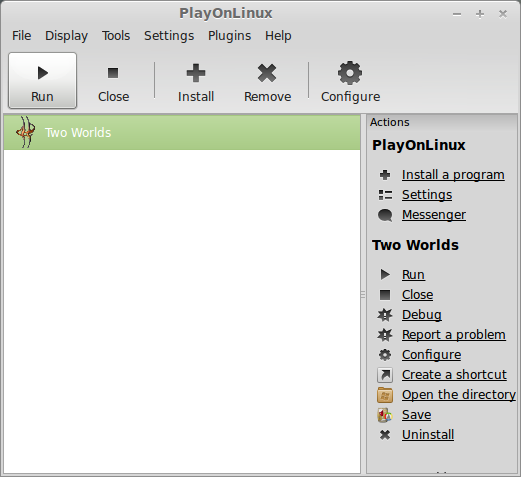Click the Create a shortcut link
This screenshot has width=521, height=477.
coord(454,375)
